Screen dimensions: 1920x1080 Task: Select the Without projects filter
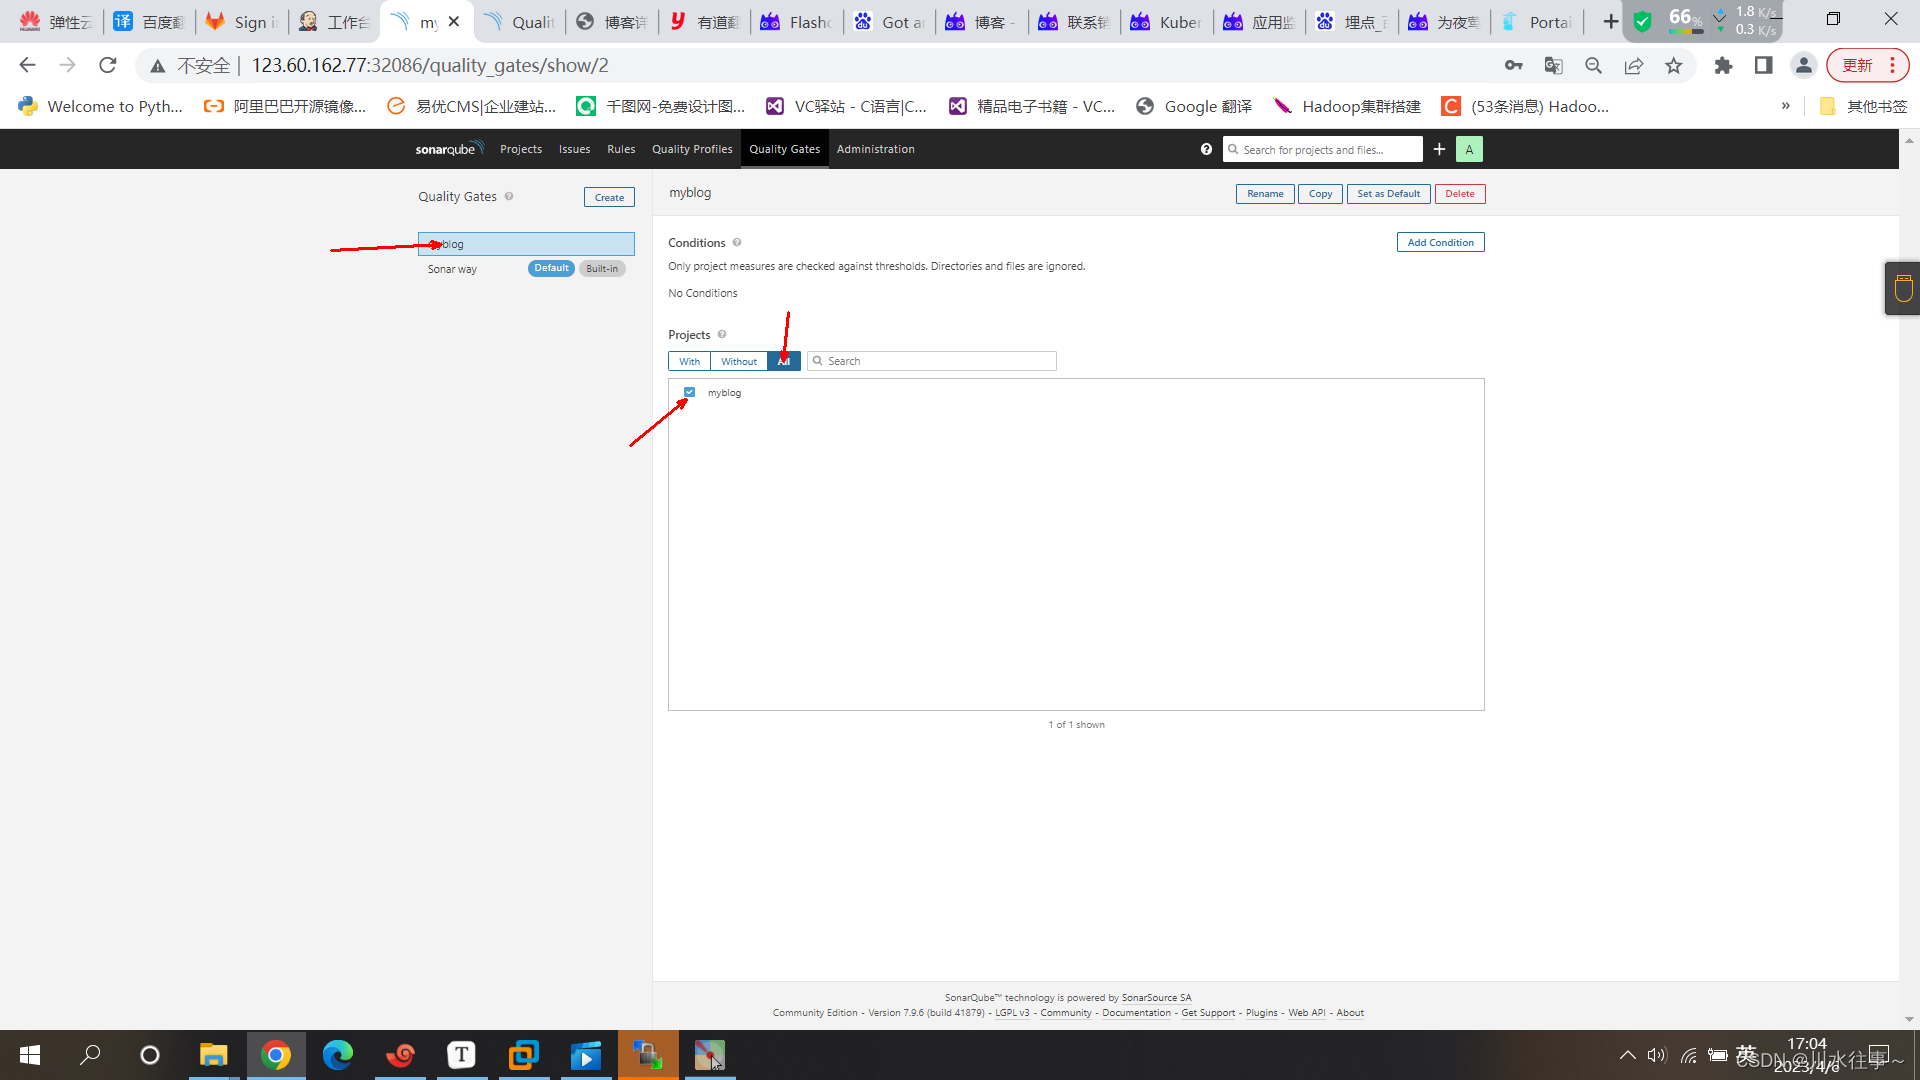[739, 361]
